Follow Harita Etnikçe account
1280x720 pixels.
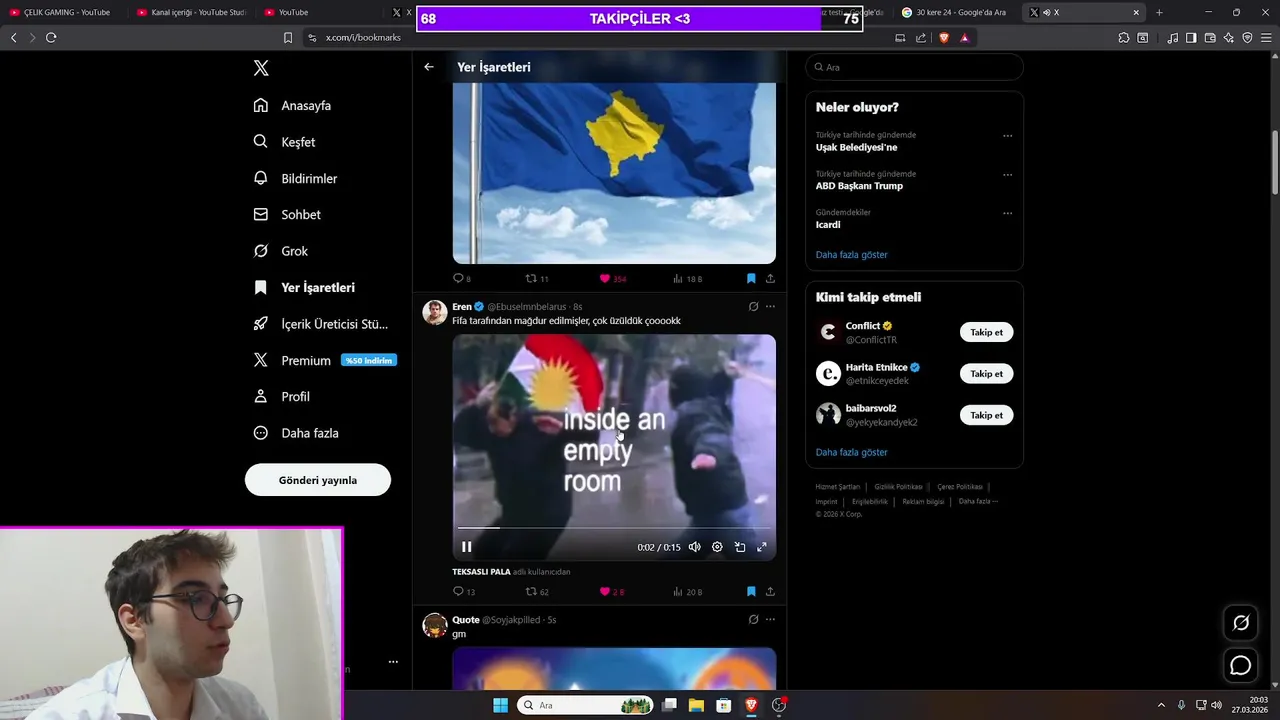[986, 374]
